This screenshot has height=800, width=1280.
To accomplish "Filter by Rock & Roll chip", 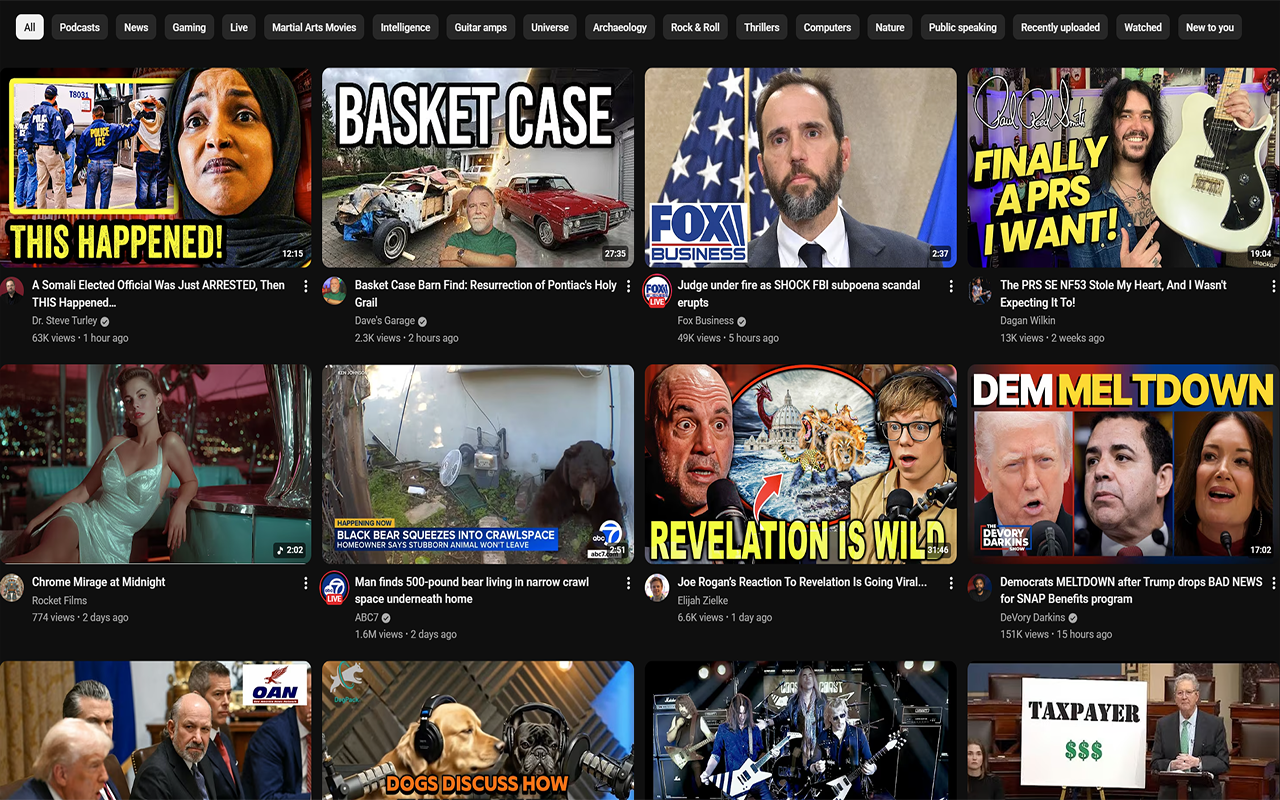I will coord(695,27).
